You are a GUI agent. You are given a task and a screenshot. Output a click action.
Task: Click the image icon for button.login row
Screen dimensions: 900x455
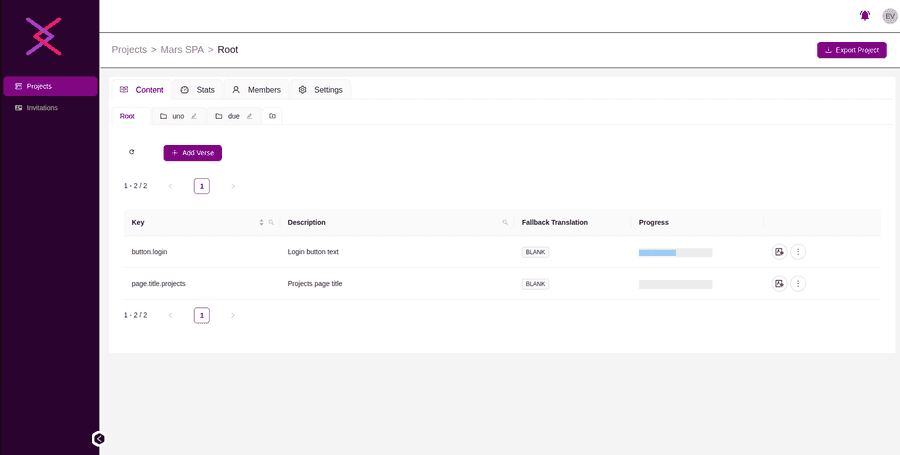coord(779,252)
